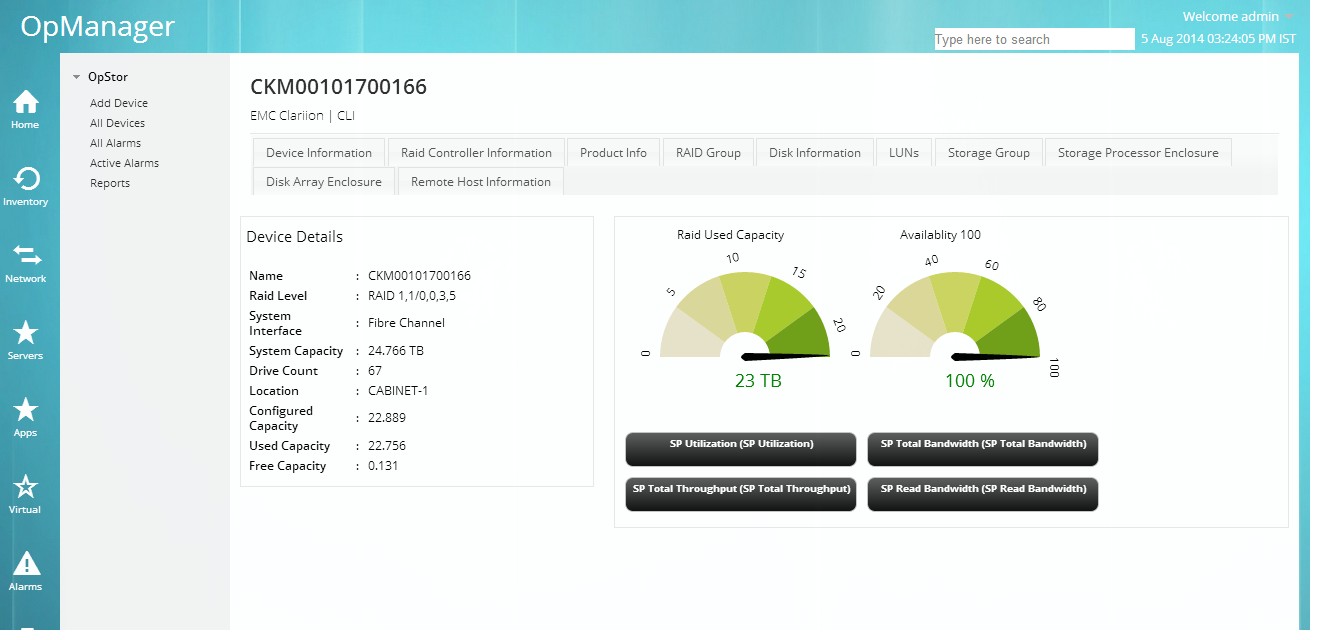Click the Availability gauge dial
The height and width of the screenshot is (640, 1344).
click(x=955, y=315)
